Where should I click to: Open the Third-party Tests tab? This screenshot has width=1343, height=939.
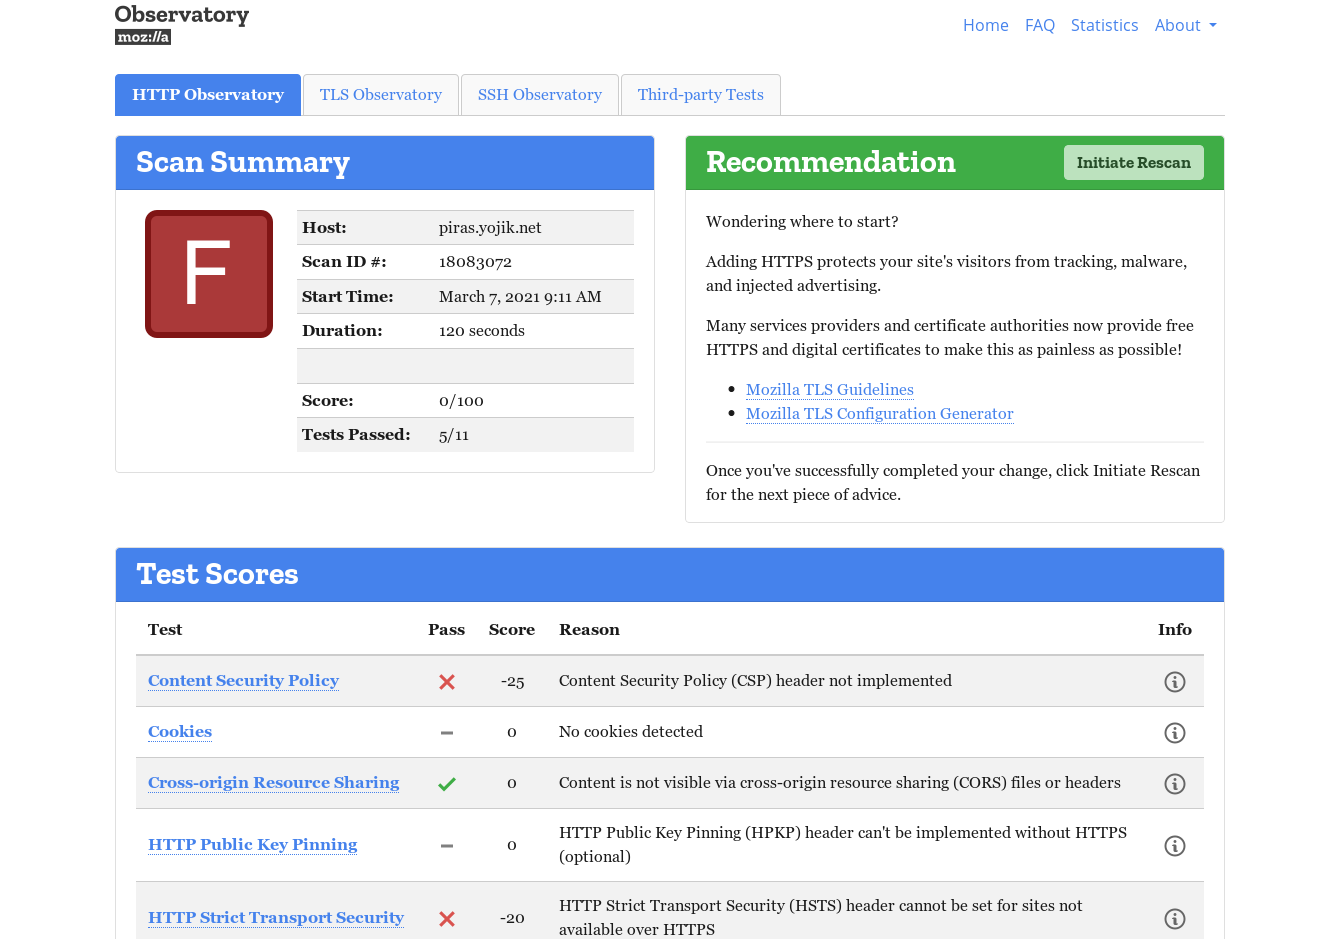coord(700,95)
